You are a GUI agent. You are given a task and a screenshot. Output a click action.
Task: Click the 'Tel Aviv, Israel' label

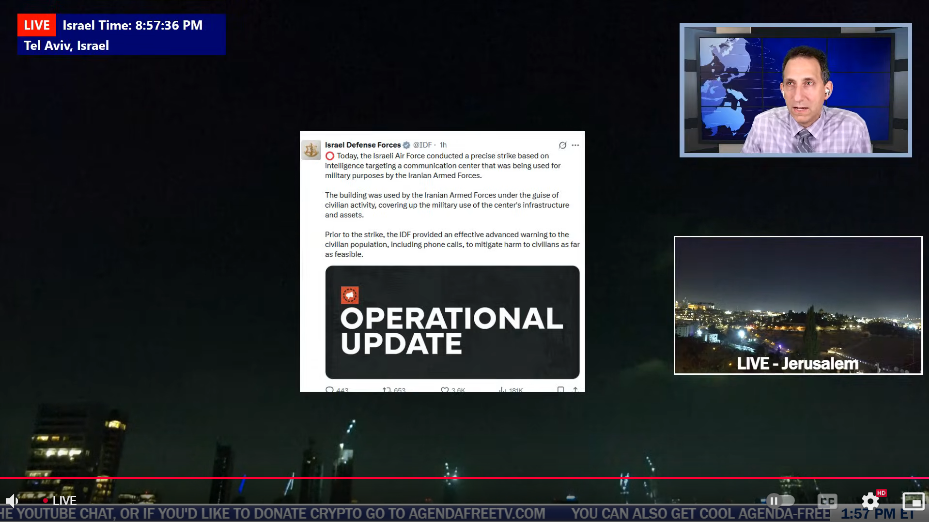tap(66, 46)
